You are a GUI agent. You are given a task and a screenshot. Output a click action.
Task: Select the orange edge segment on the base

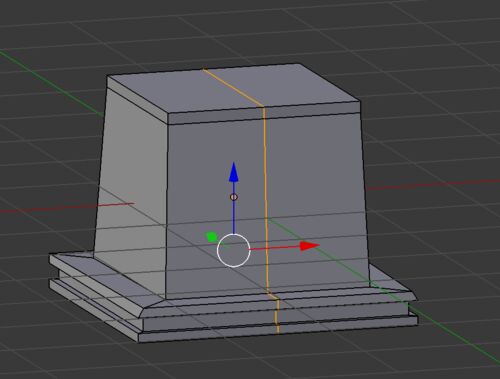(x=276, y=313)
